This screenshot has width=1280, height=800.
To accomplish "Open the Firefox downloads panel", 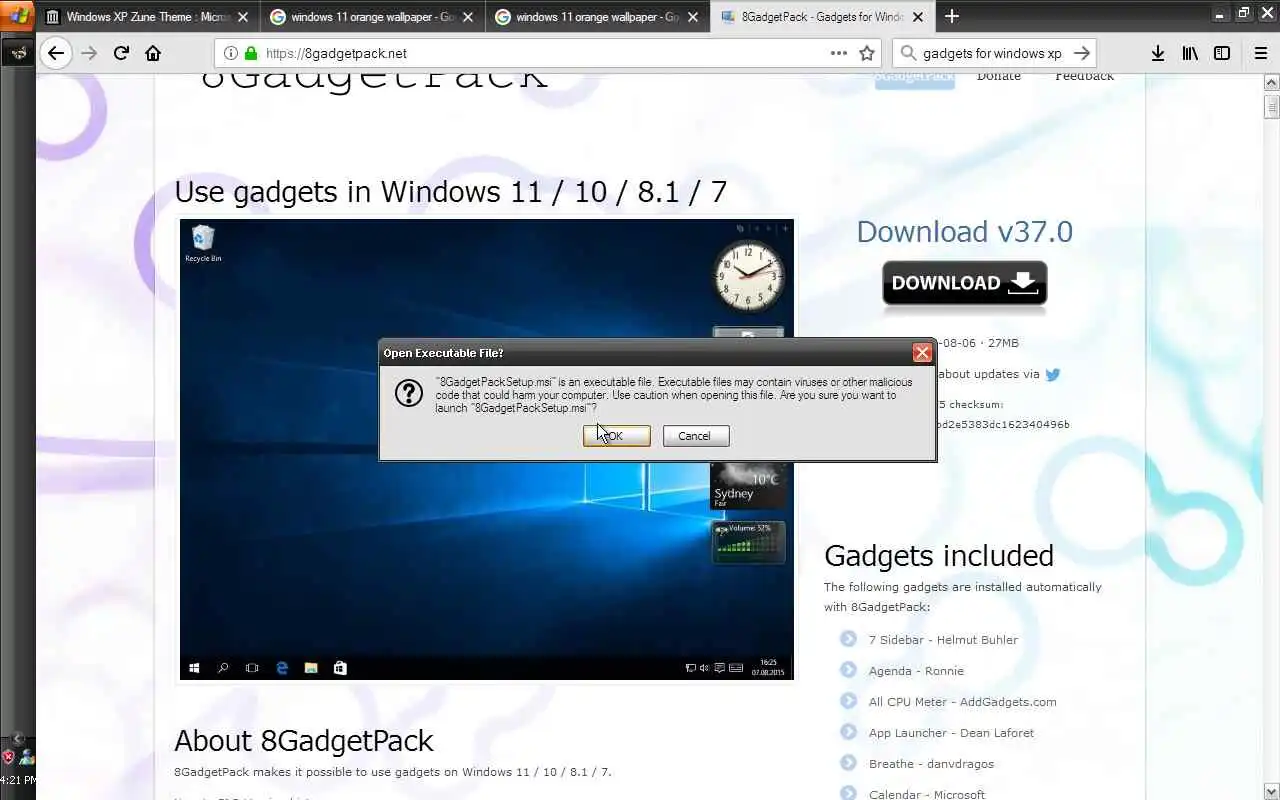I will (x=1158, y=53).
